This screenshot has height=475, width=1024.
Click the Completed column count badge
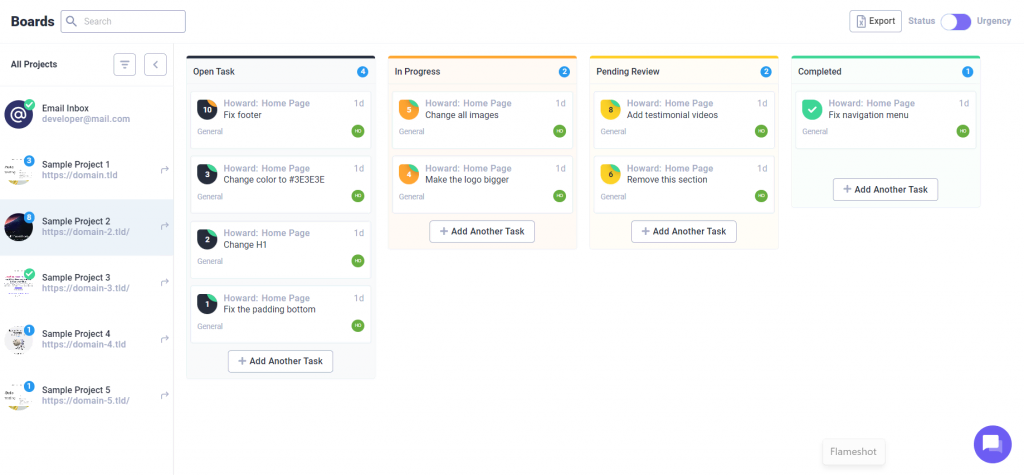point(968,72)
